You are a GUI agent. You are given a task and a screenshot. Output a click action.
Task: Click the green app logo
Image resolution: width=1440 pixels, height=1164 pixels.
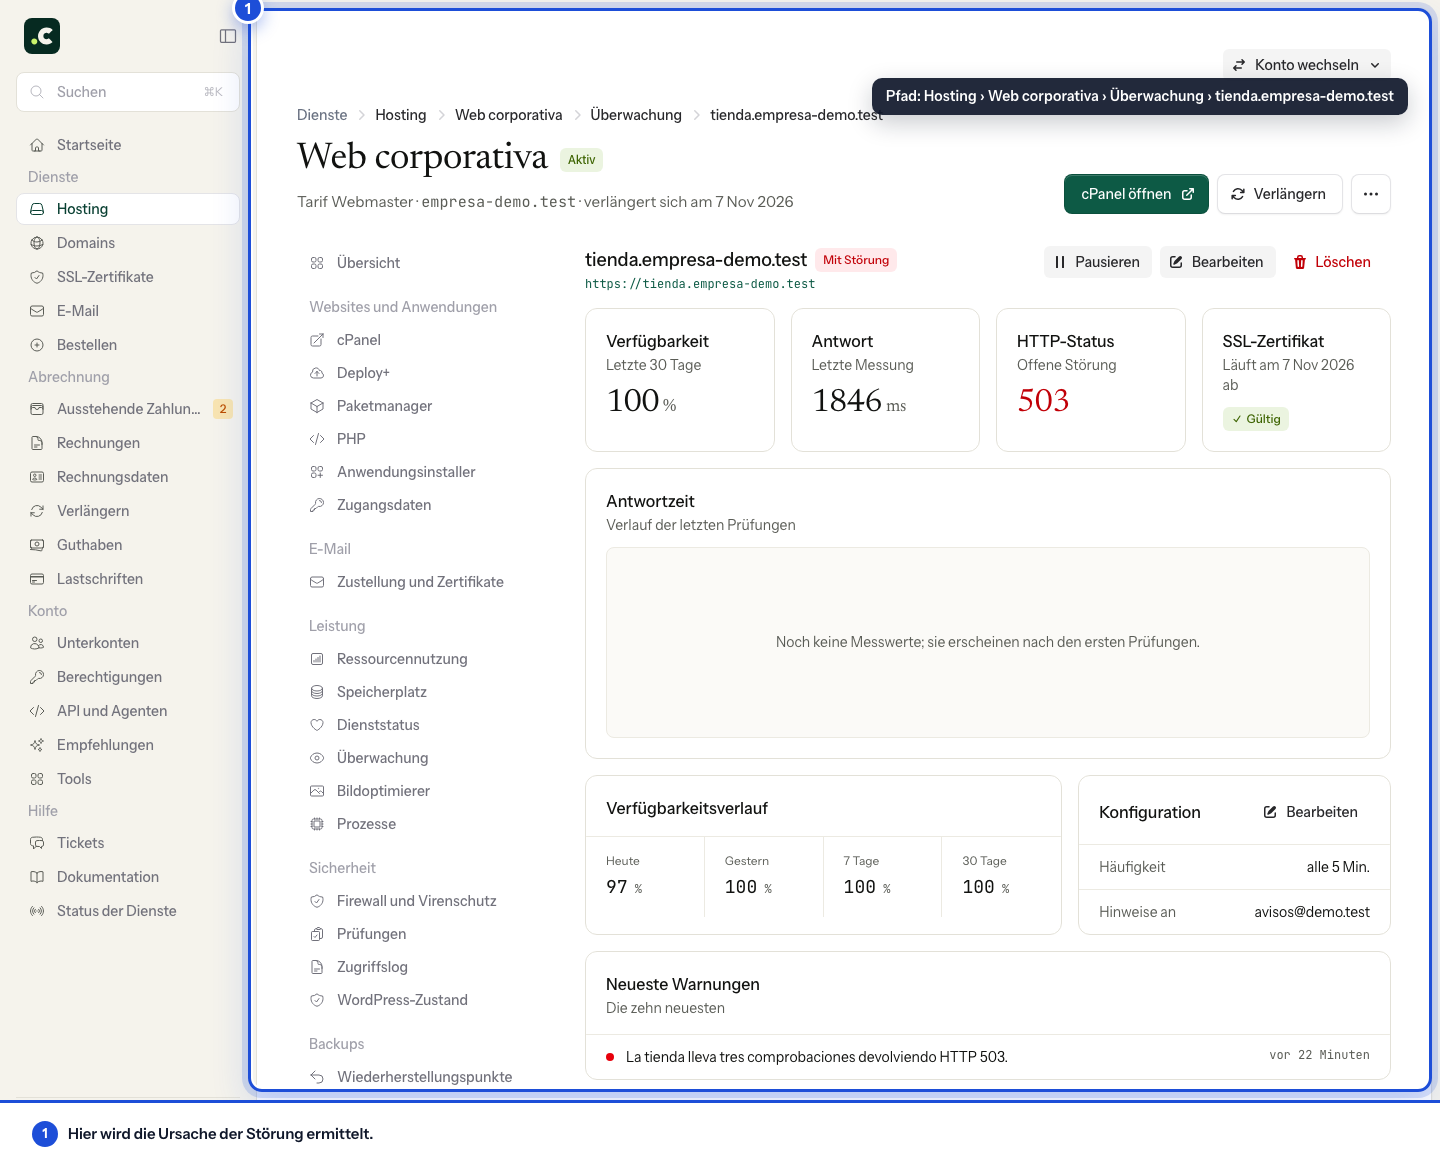click(x=42, y=36)
